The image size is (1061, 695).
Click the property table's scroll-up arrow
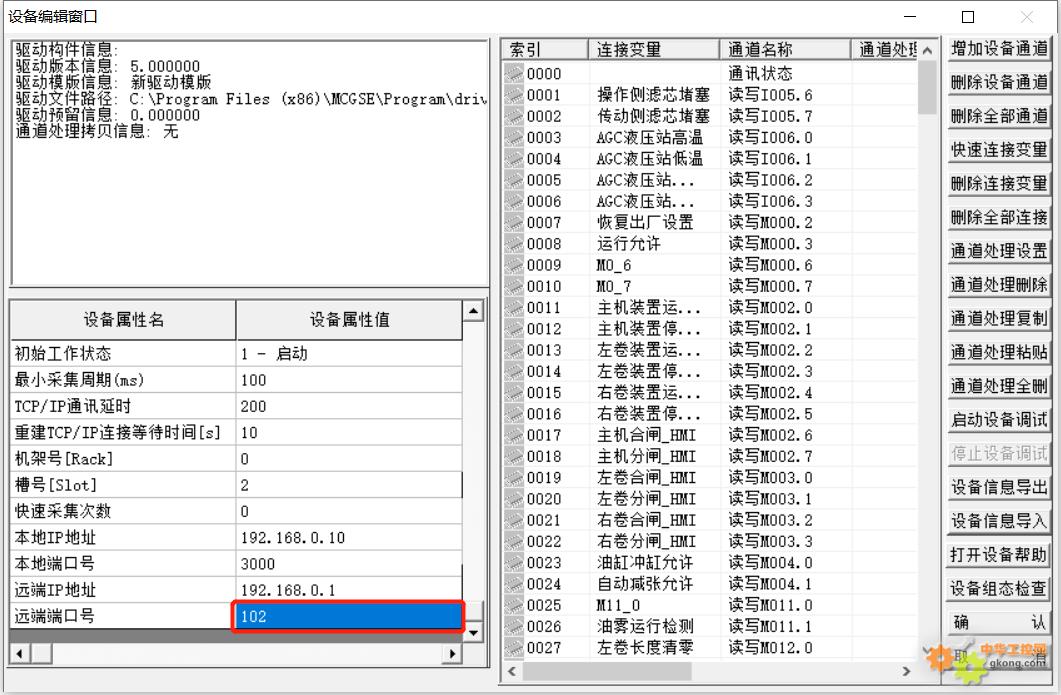click(x=475, y=310)
